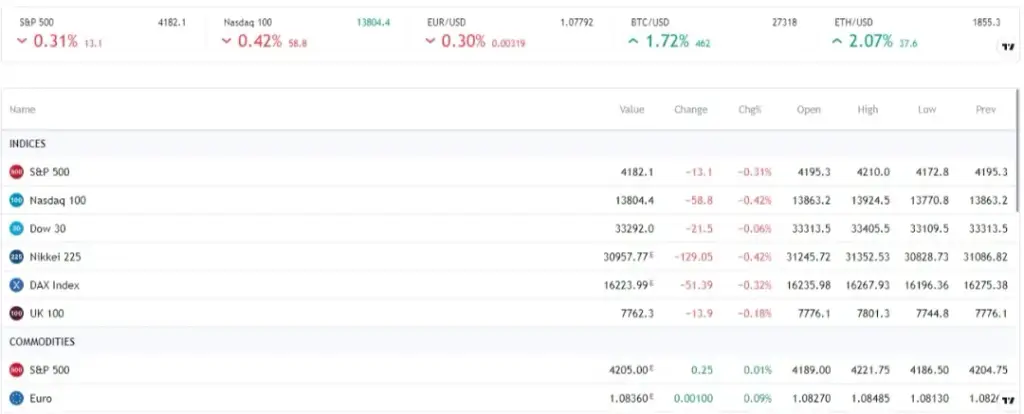This screenshot has height=414, width=1024.
Task: Click the Euro commodity row icon
Action: [x=16, y=398]
